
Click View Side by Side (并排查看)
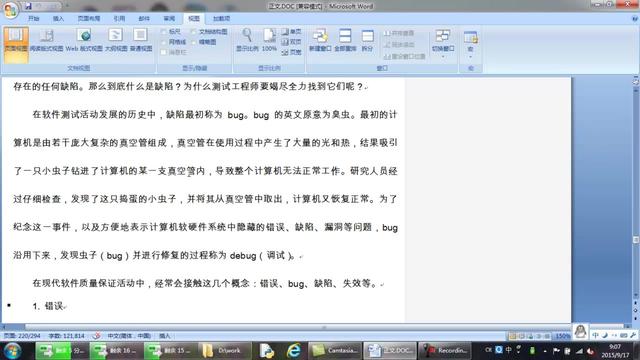(x=399, y=33)
